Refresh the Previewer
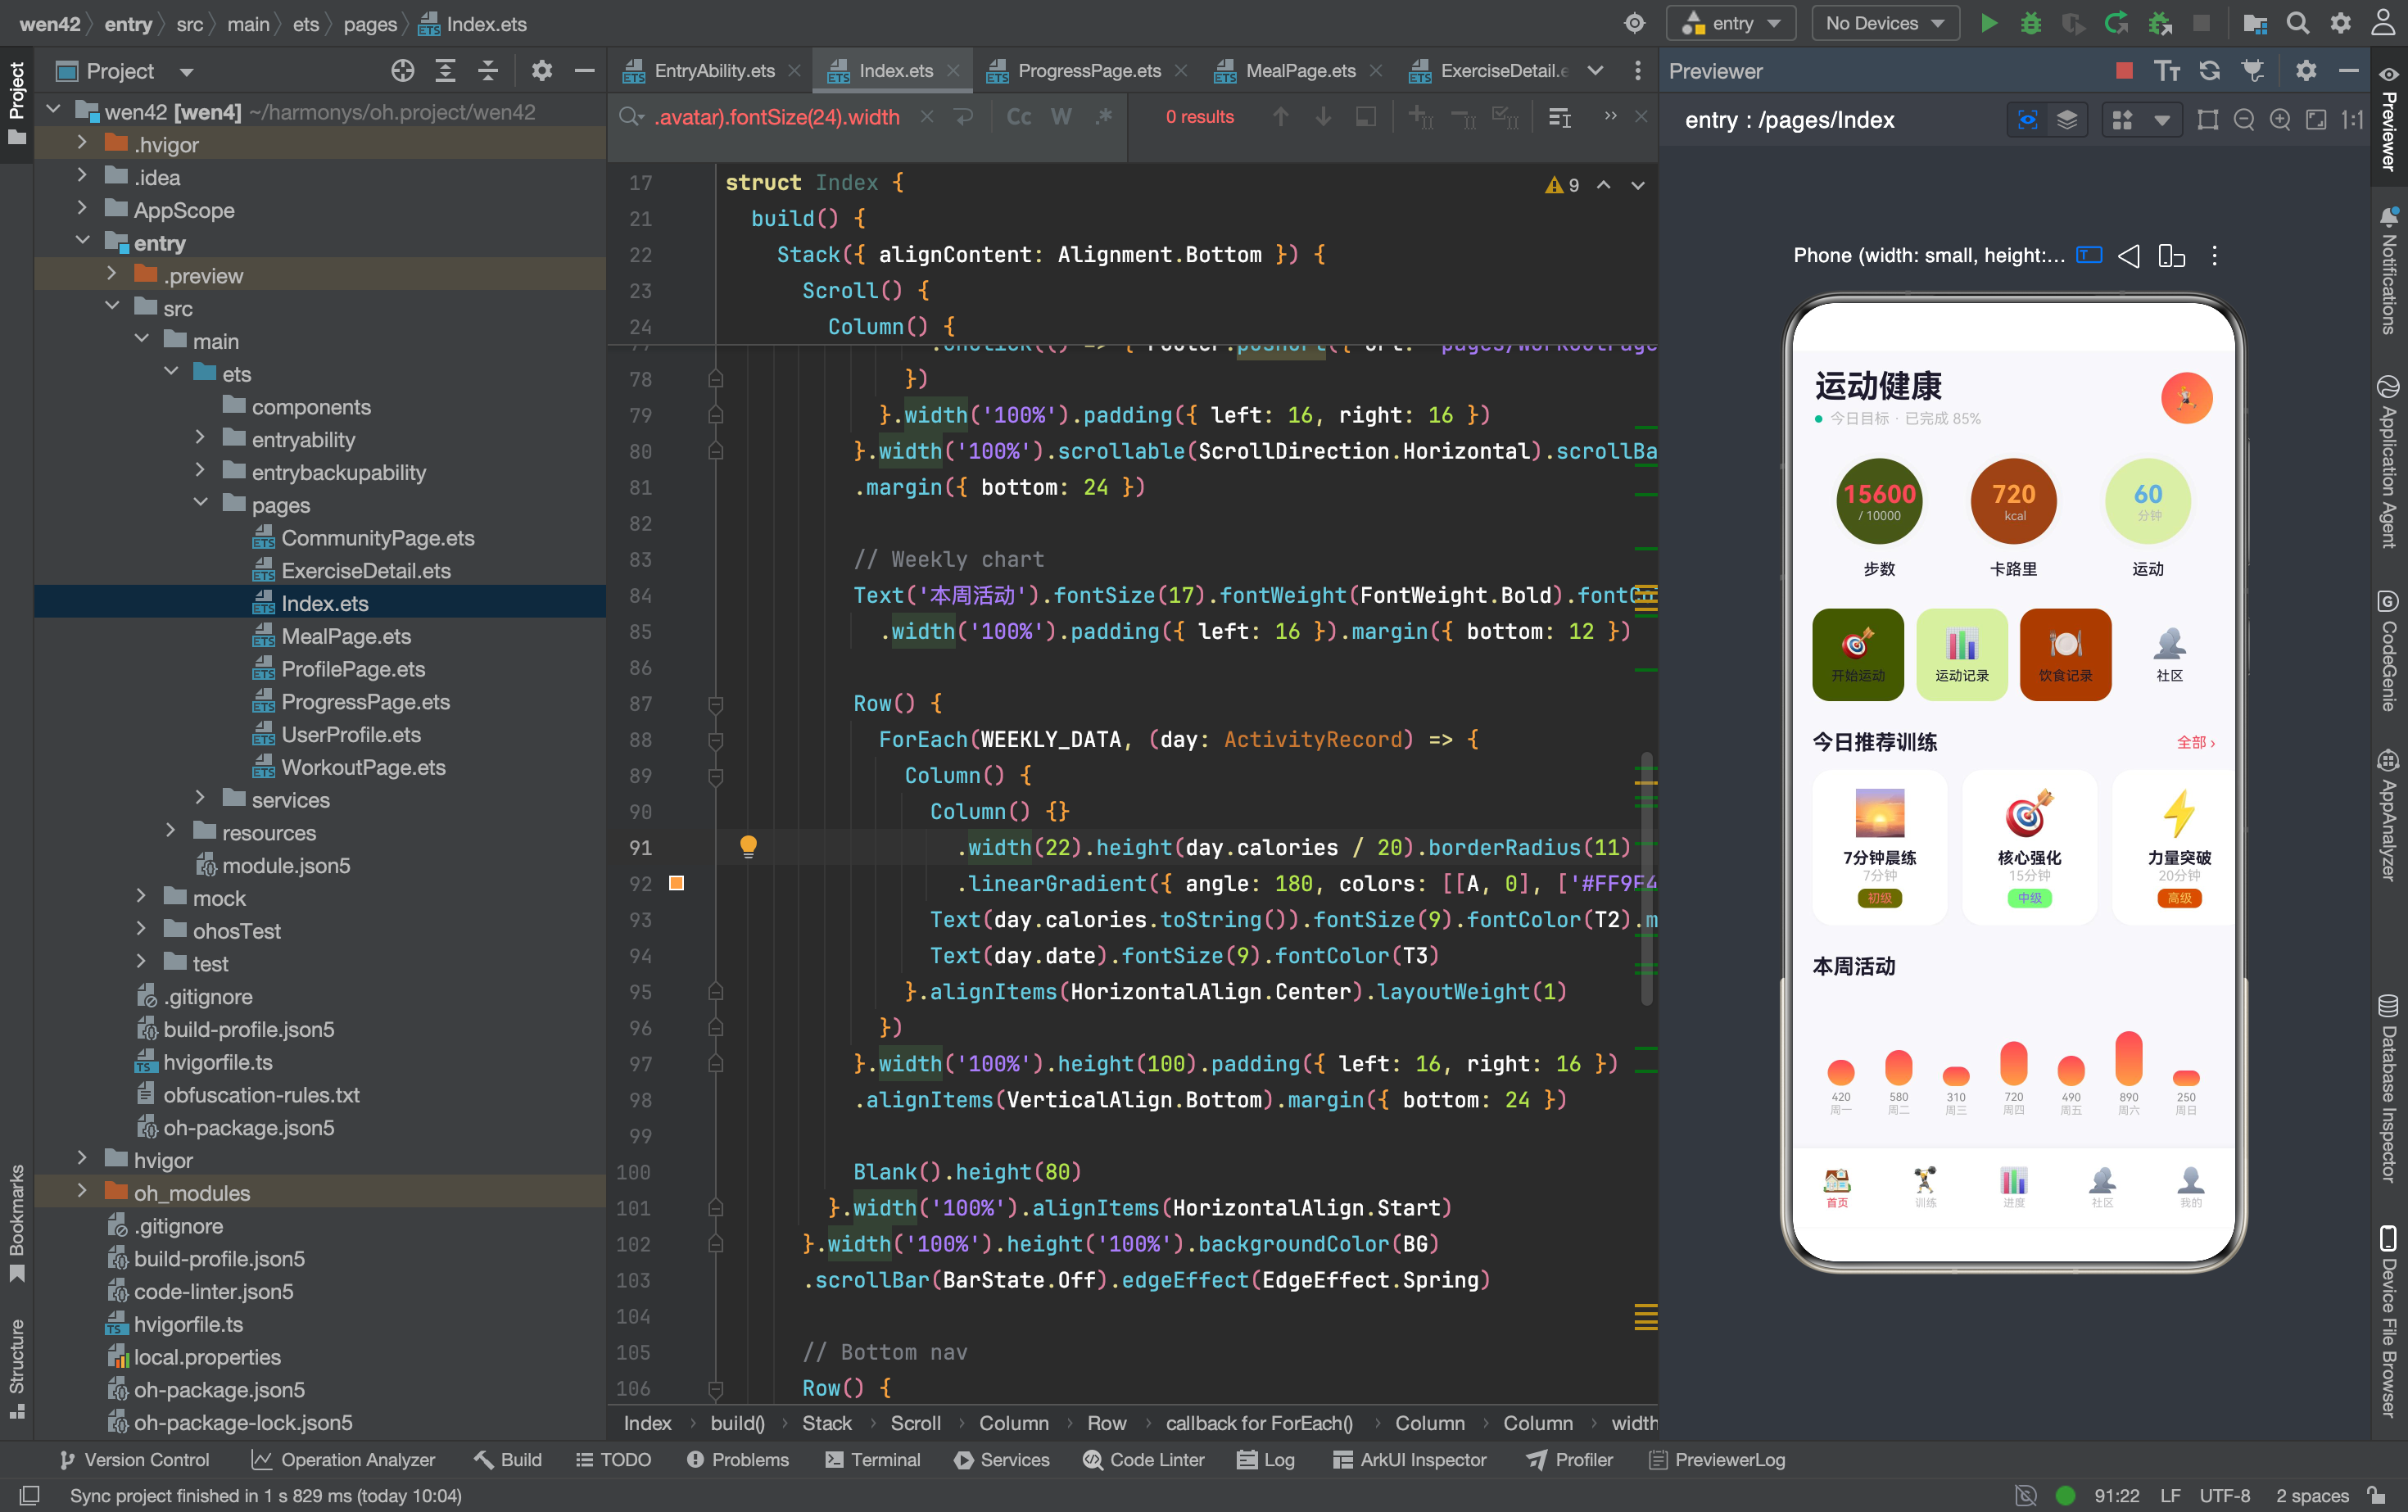 pyautogui.click(x=2209, y=71)
